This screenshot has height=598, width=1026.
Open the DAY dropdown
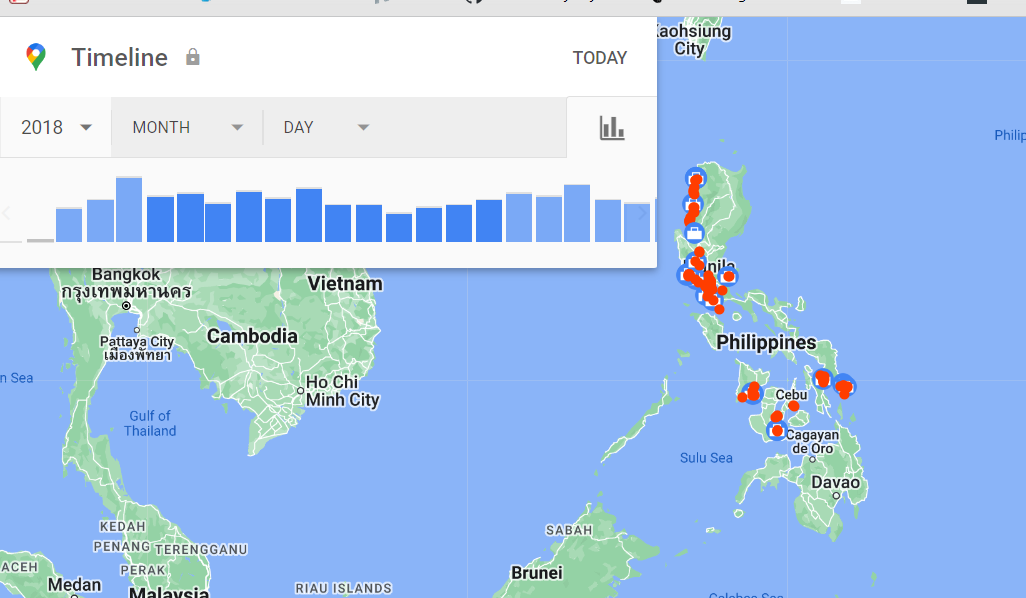click(x=326, y=127)
